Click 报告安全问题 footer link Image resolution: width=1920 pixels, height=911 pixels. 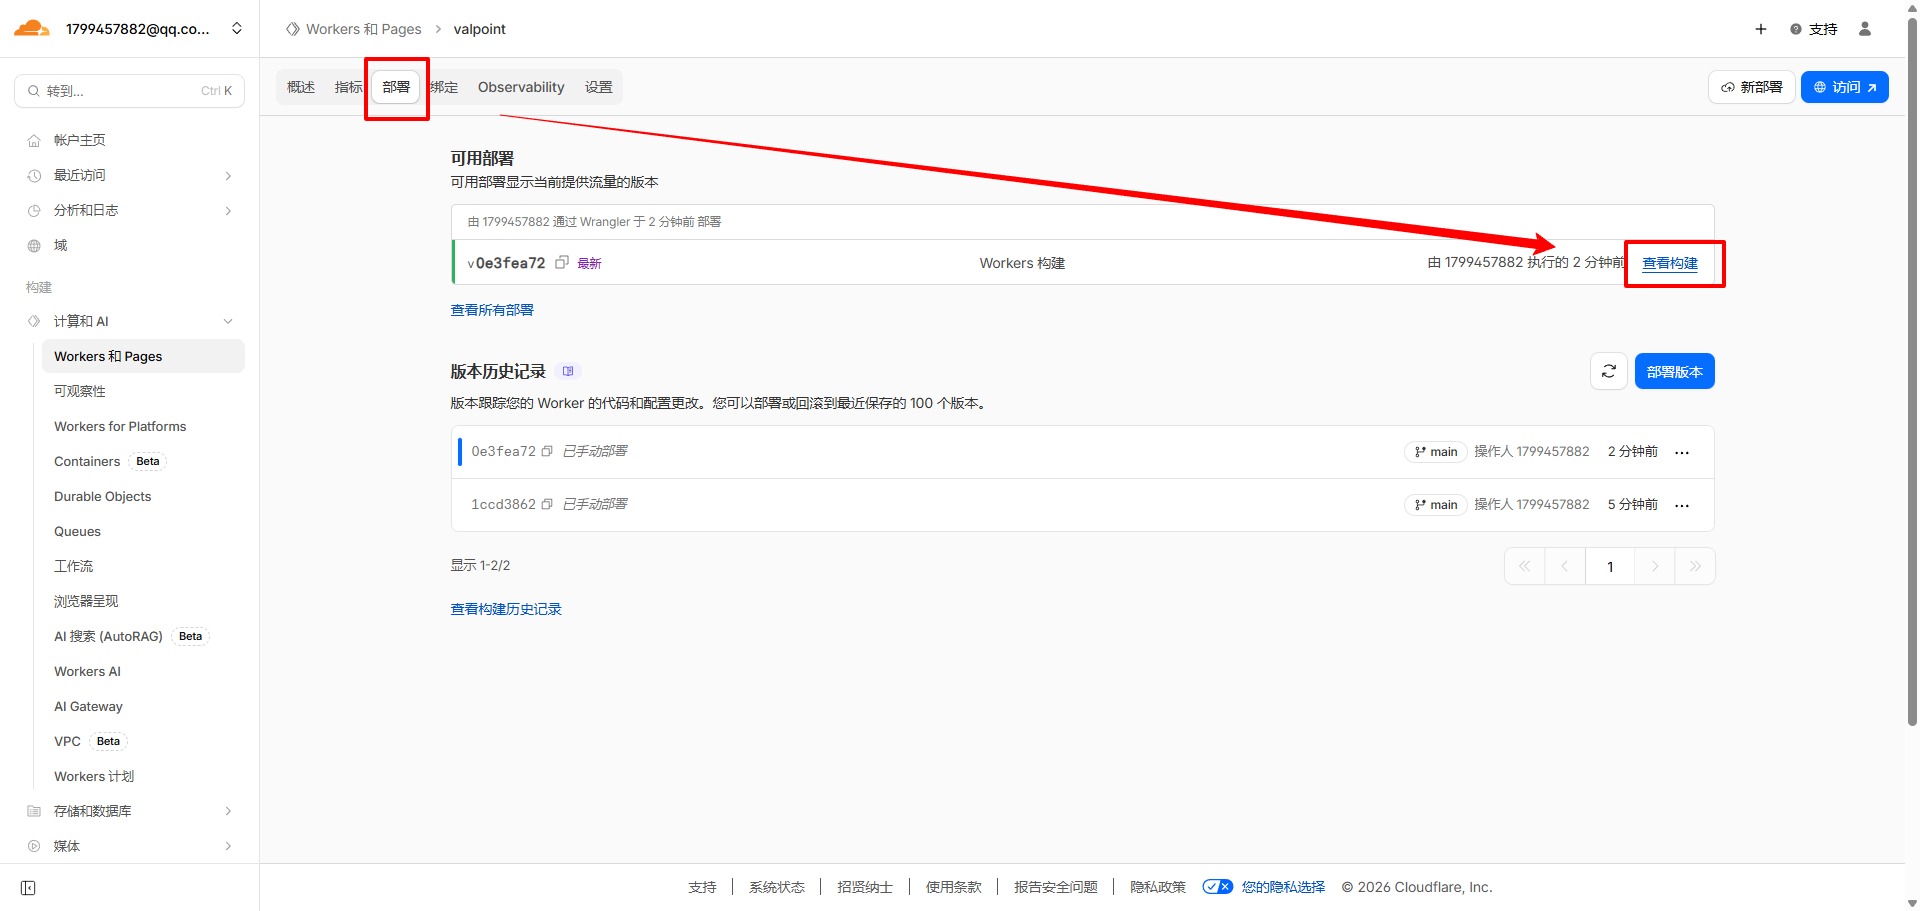(1056, 887)
